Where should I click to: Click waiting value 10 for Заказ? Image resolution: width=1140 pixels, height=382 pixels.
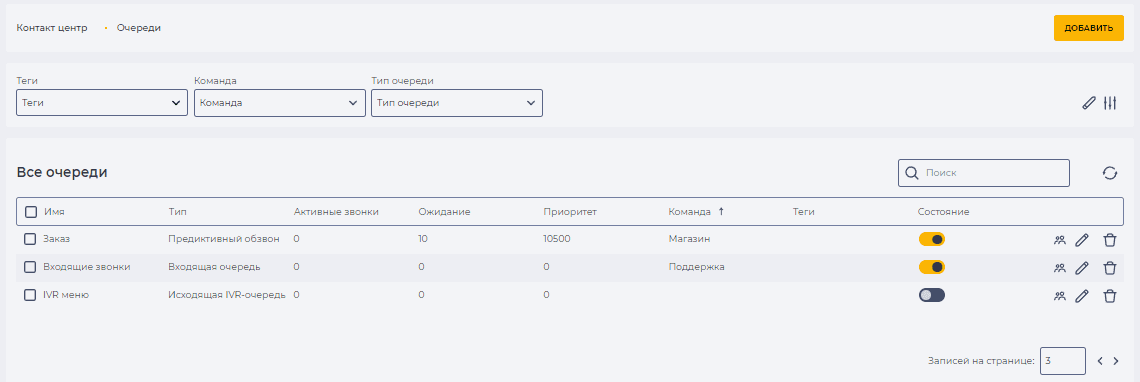[x=422, y=239]
